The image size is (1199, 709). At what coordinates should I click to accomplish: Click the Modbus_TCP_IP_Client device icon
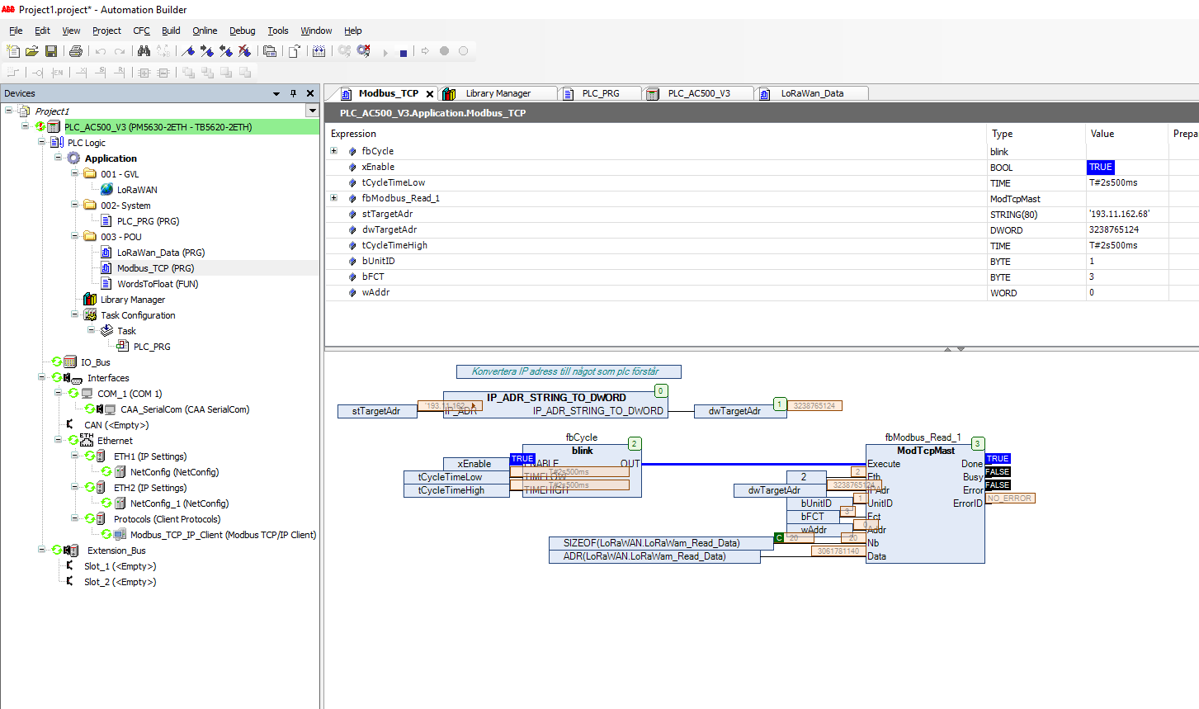(120, 535)
